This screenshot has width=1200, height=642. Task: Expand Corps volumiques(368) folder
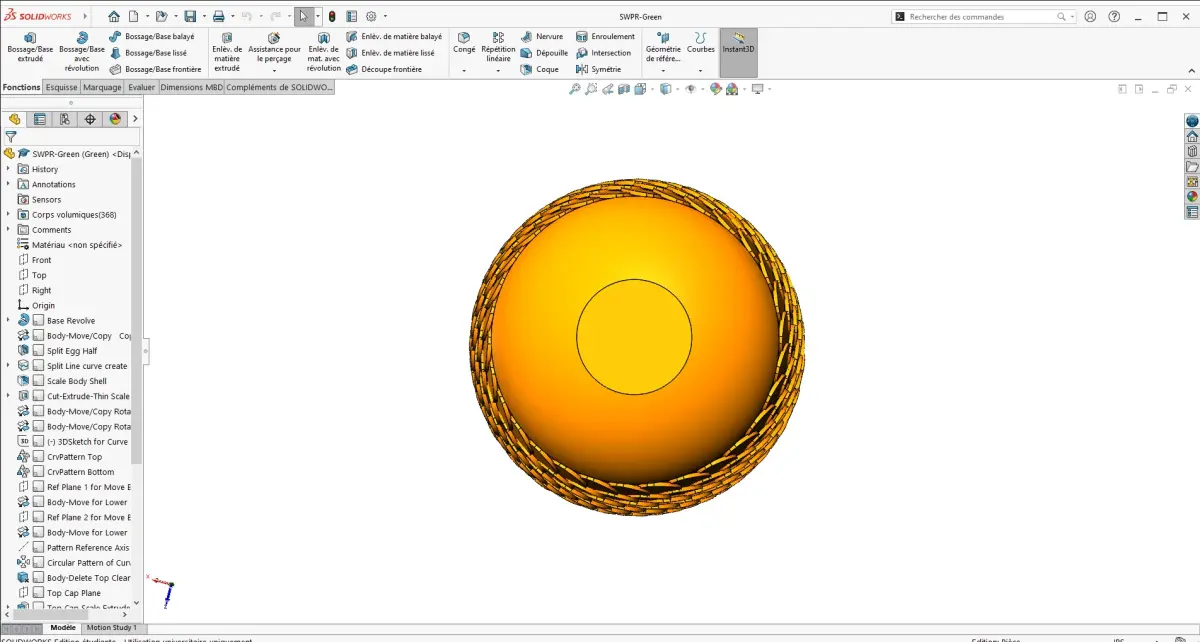click(8, 214)
